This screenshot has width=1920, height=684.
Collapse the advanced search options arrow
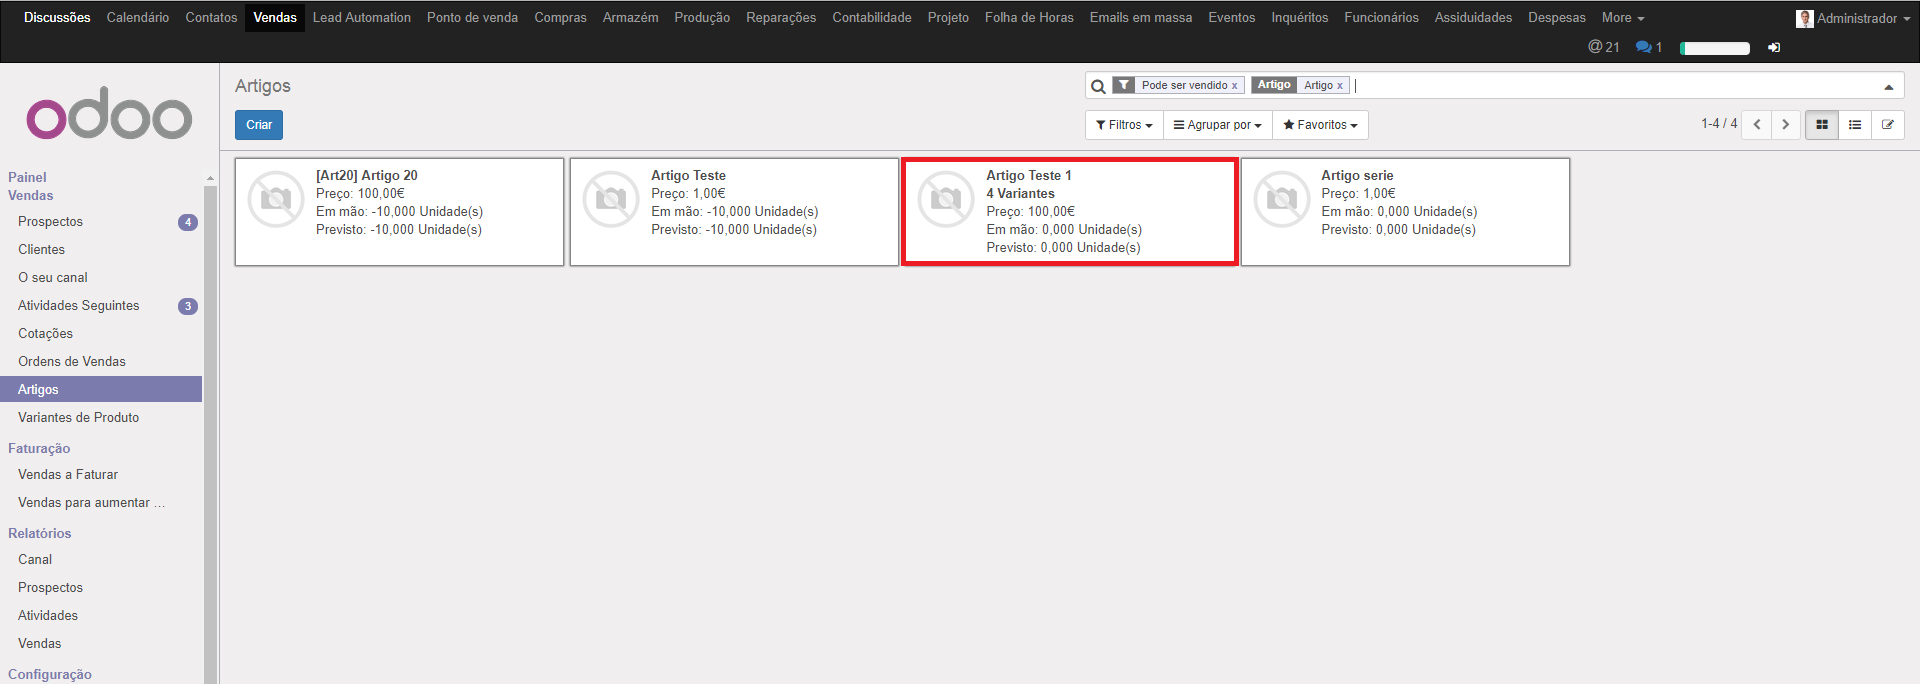point(1888,87)
